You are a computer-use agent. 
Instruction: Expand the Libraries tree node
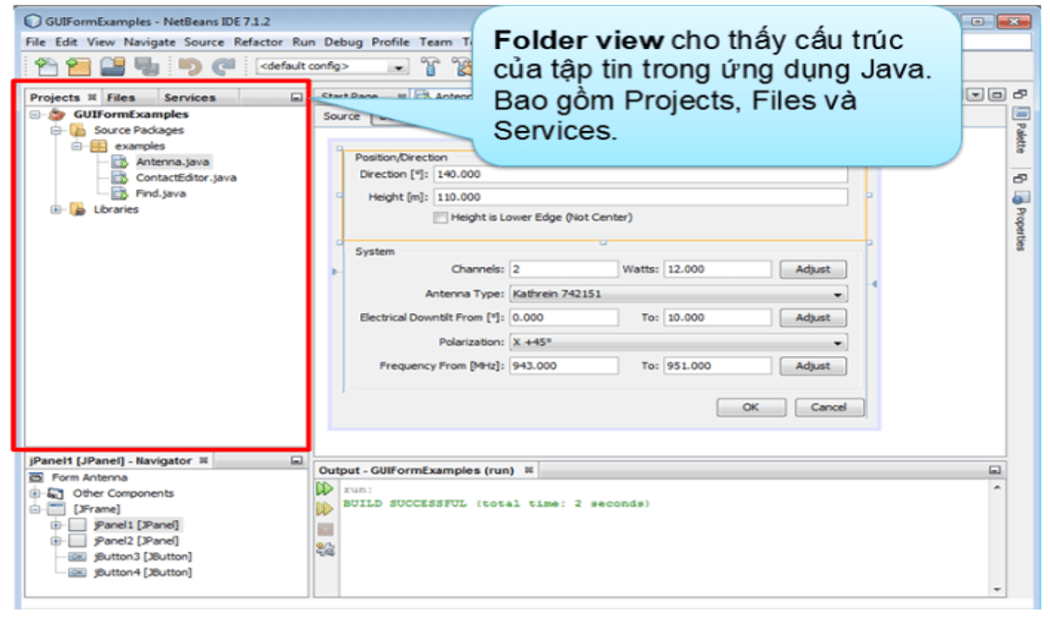[x=56, y=209]
